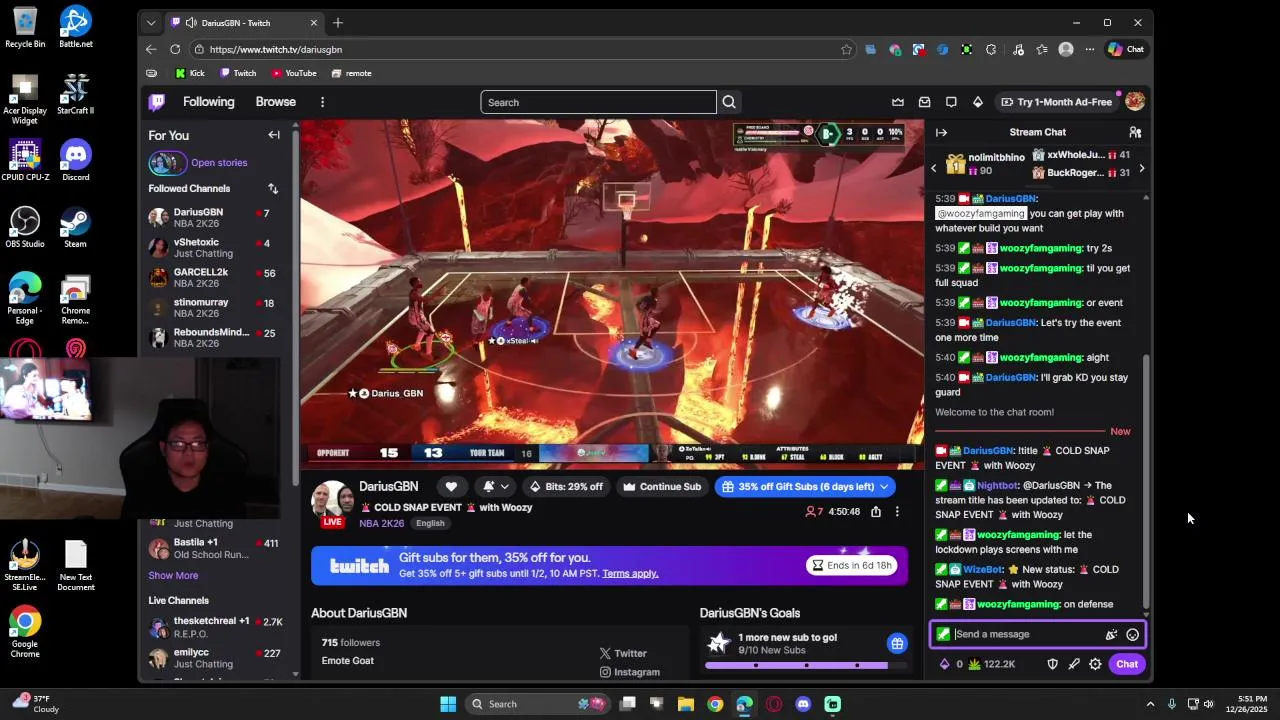1280x720 pixels.
Task: Open the Kick bookmark
Action: pyautogui.click(x=190, y=73)
